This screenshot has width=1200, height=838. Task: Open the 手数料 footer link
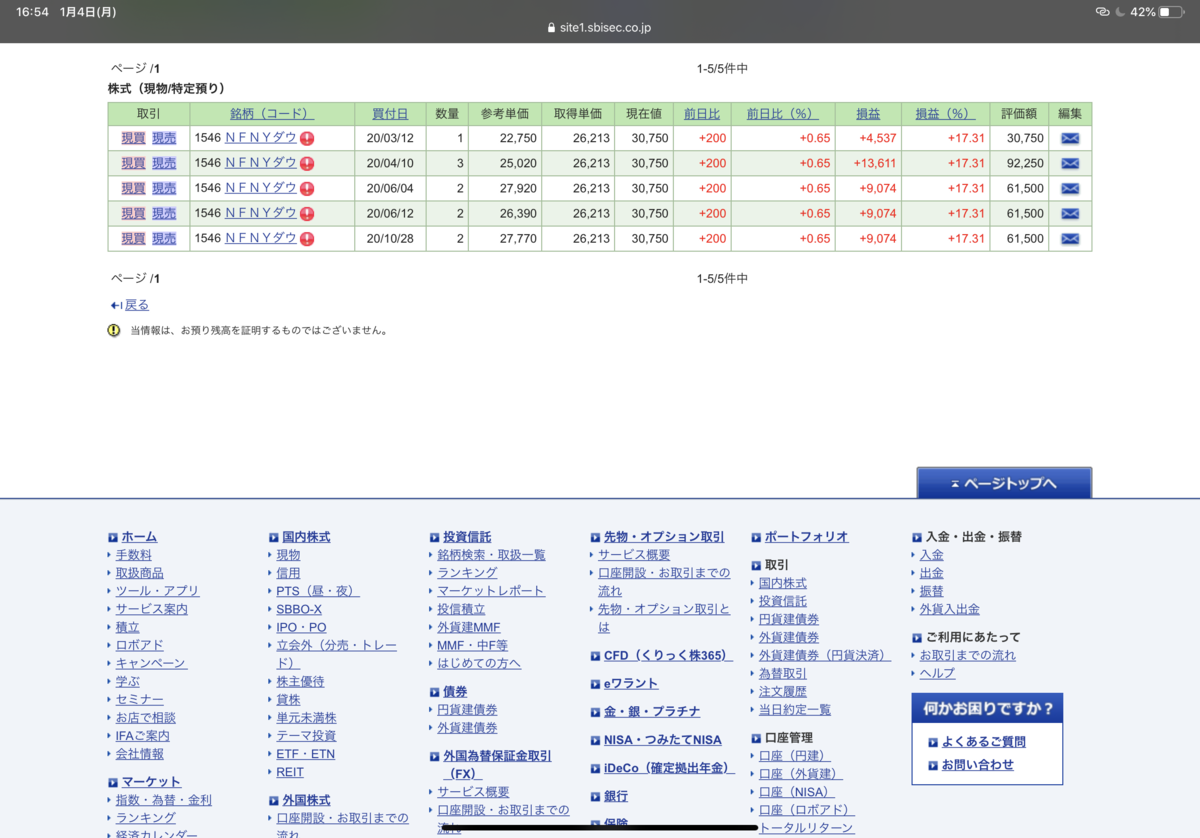pos(134,555)
